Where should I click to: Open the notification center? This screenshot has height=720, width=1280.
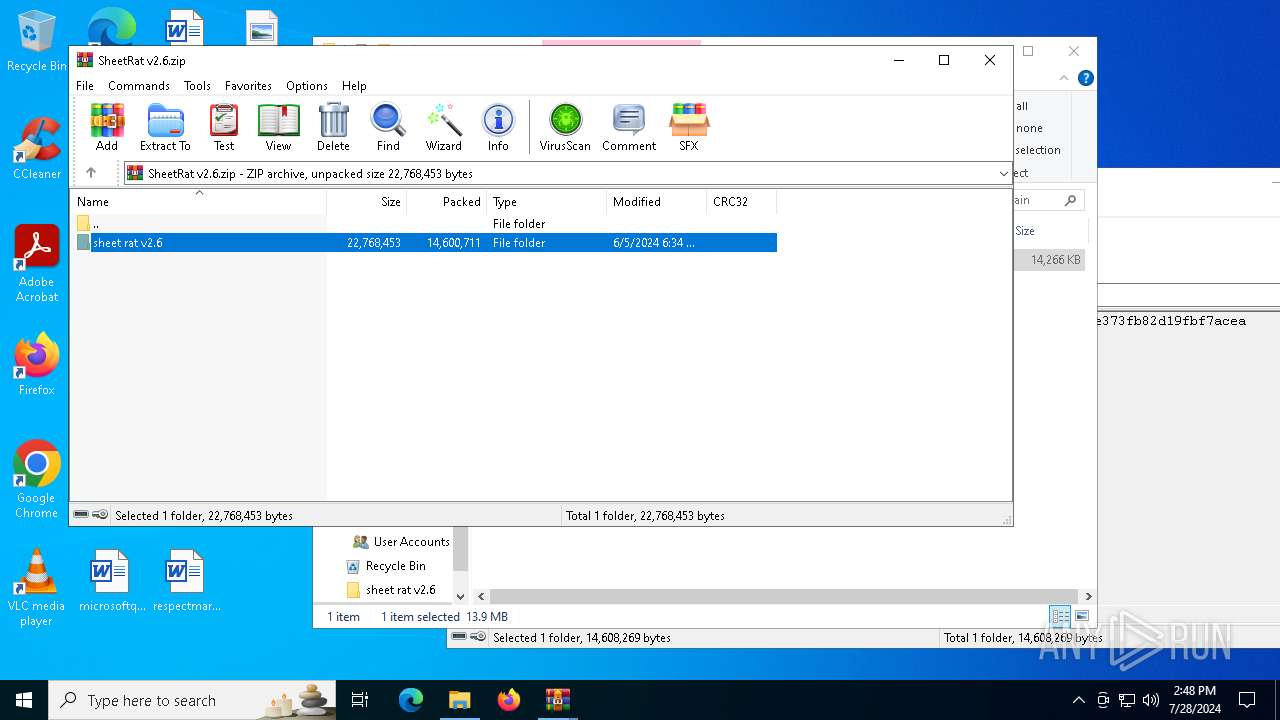click(x=1247, y=700)
